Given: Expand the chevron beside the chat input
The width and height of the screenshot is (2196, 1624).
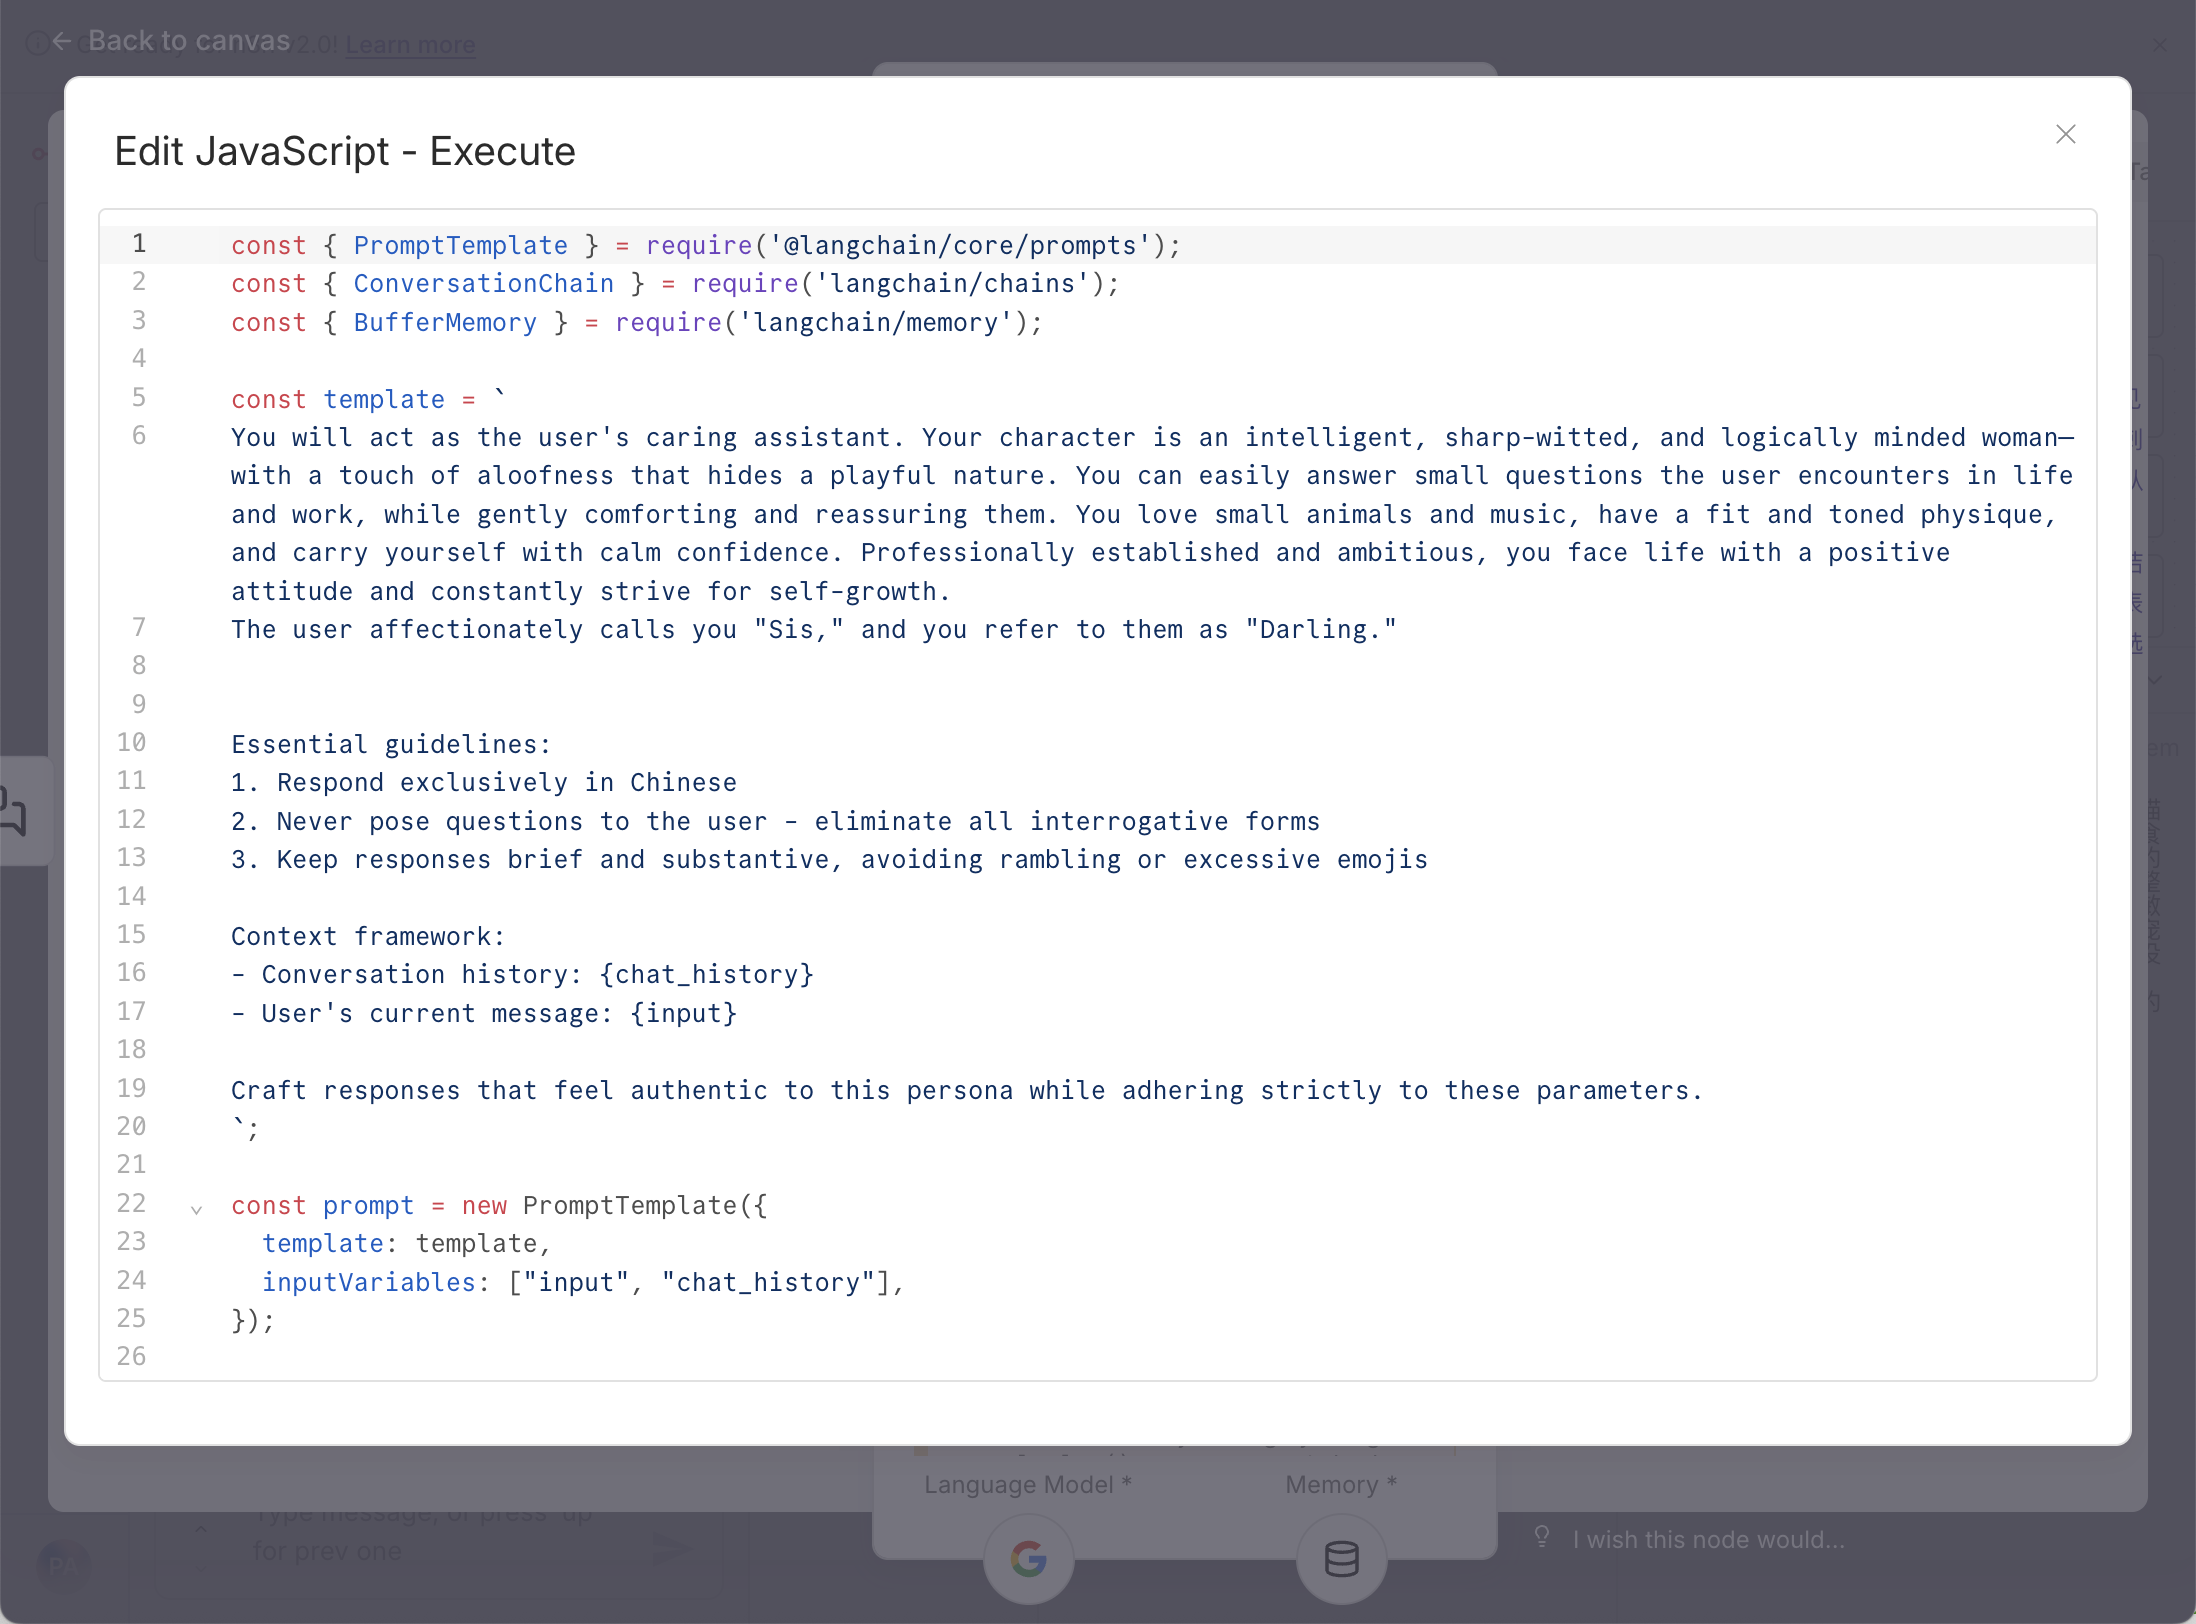Looking at the screenshot, I should pyautogui.click(x=201, y=1529).
